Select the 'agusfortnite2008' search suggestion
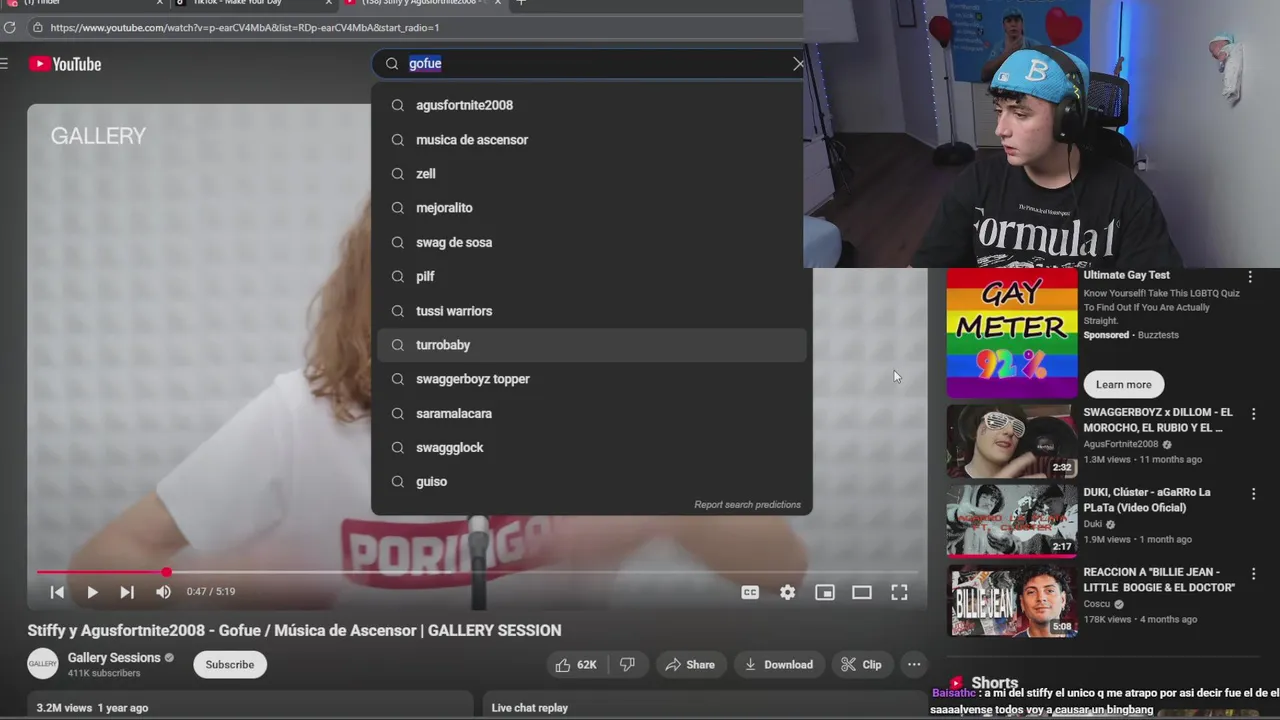Viewport: 1280px width, 720px height. (x=591, y=105)
